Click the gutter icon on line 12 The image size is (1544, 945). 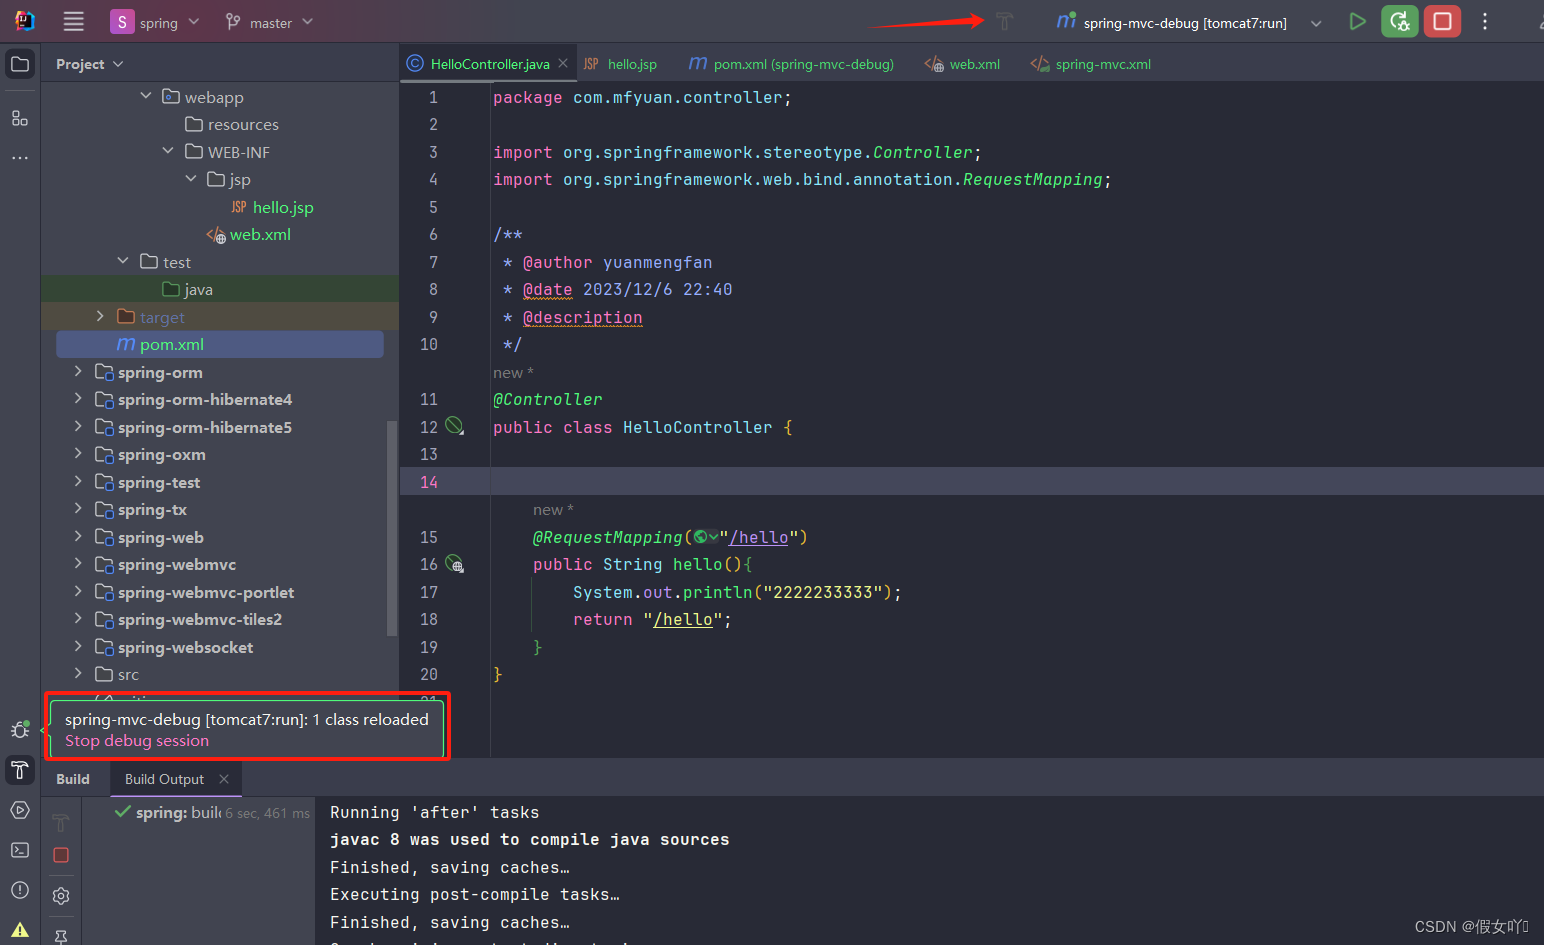[x=455, y=426]
